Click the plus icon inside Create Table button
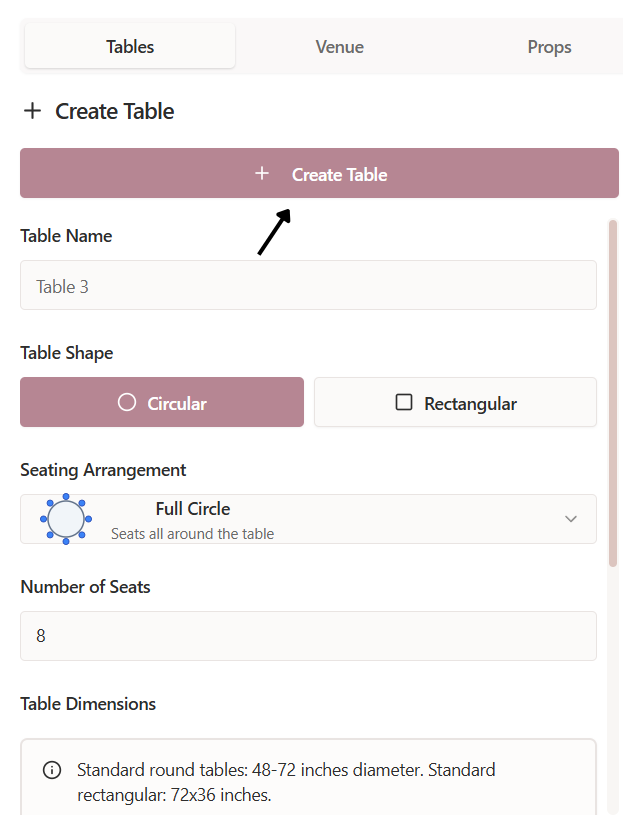The image size is (623, 830). (262, 172)
